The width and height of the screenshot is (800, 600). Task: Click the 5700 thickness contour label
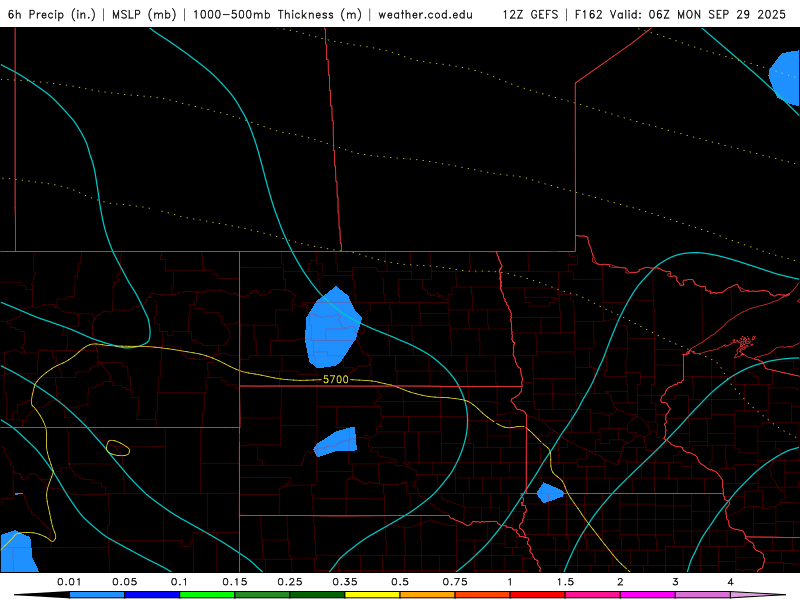336,380
